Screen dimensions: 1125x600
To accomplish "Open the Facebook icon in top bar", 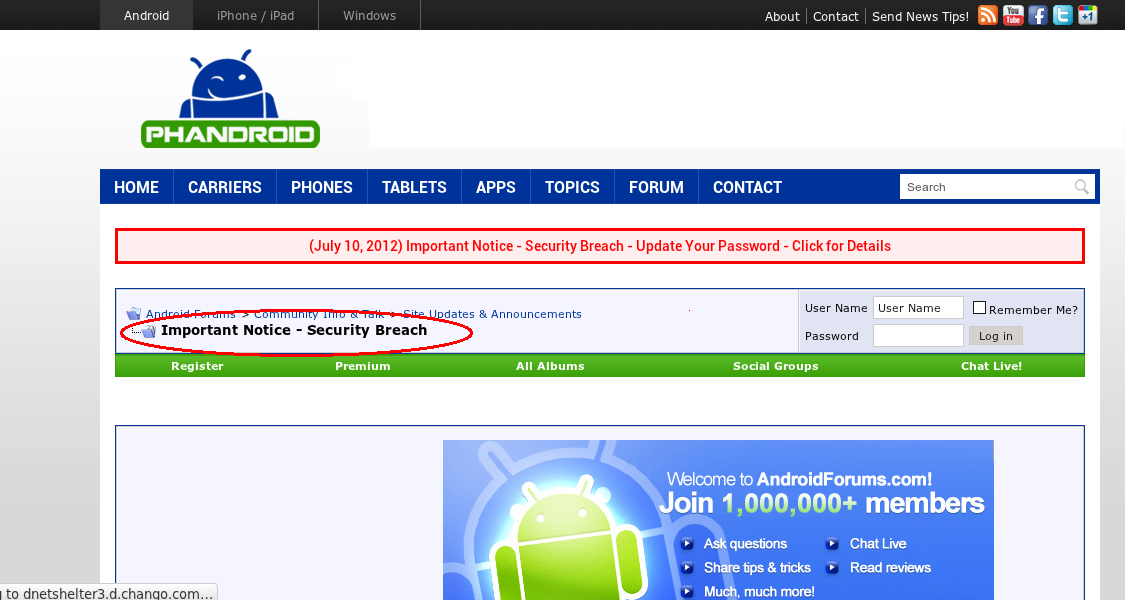I will click(1037, 15).
